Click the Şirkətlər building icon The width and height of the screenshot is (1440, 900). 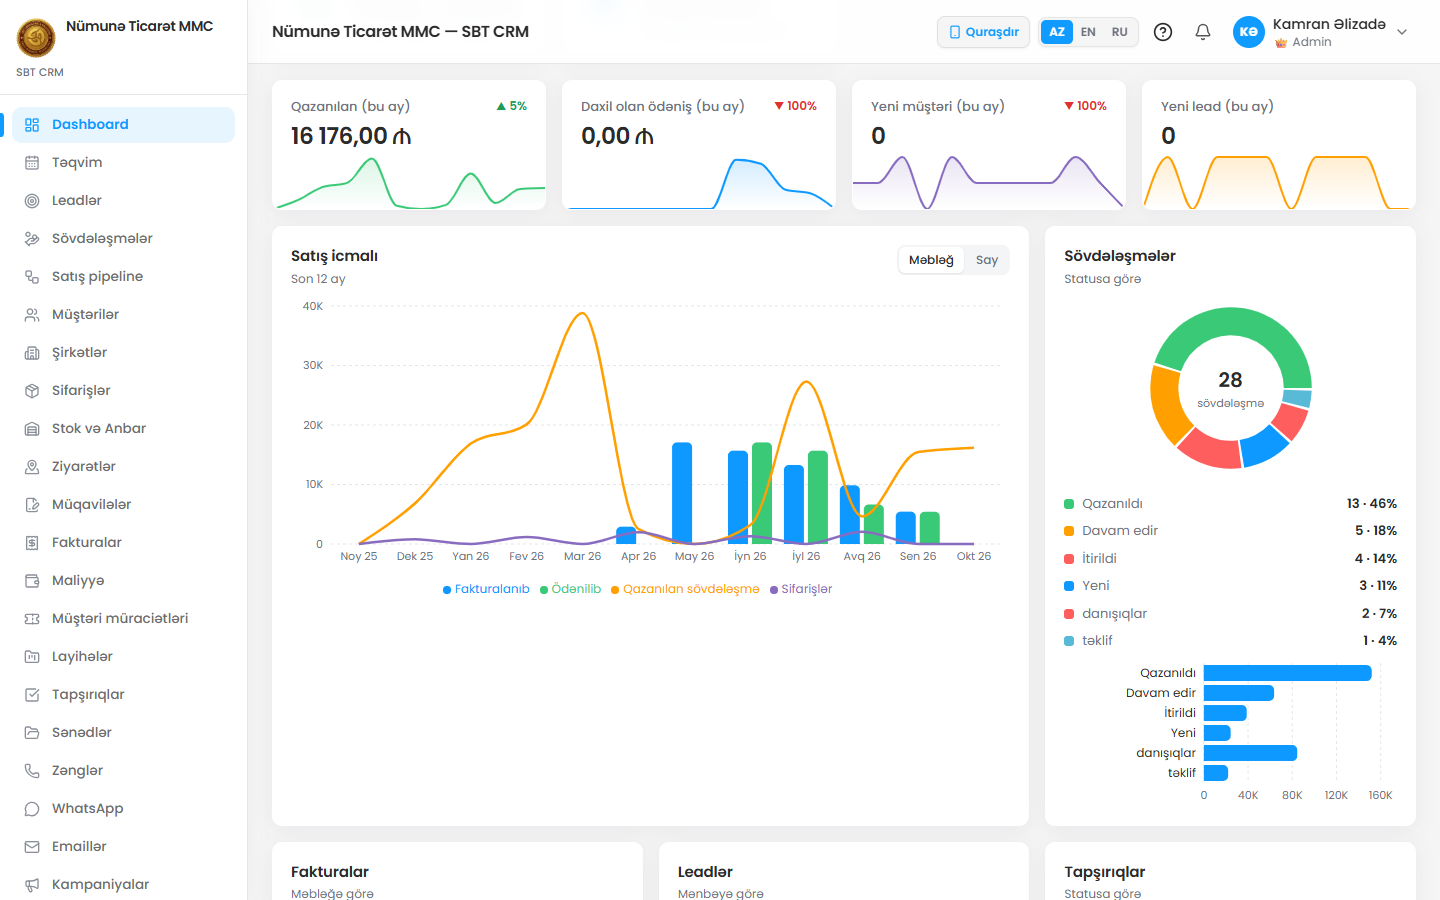[x=32, y=353]
